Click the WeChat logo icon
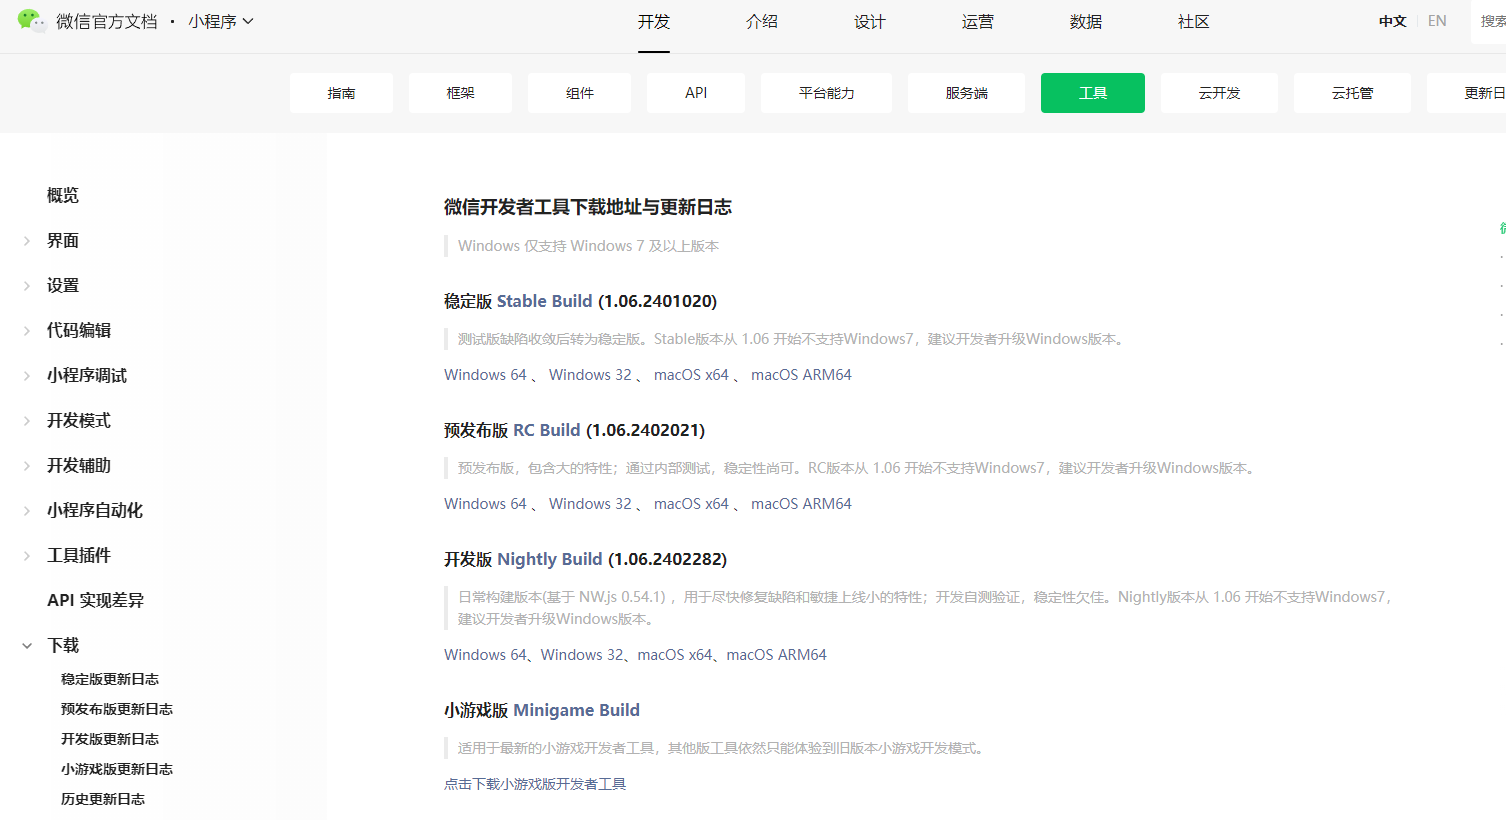 coord(32,21)
